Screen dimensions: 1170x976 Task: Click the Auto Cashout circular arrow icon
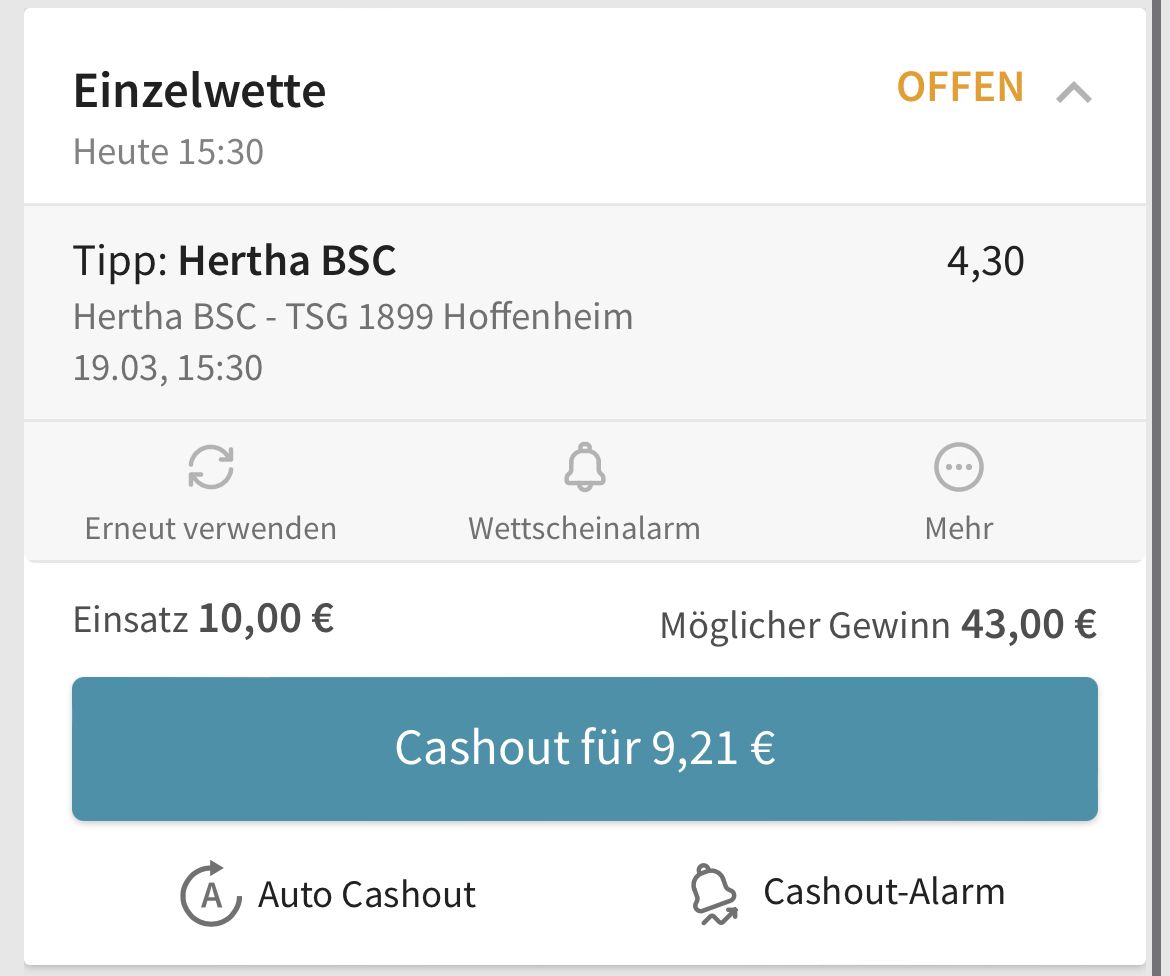click(211, 893)
